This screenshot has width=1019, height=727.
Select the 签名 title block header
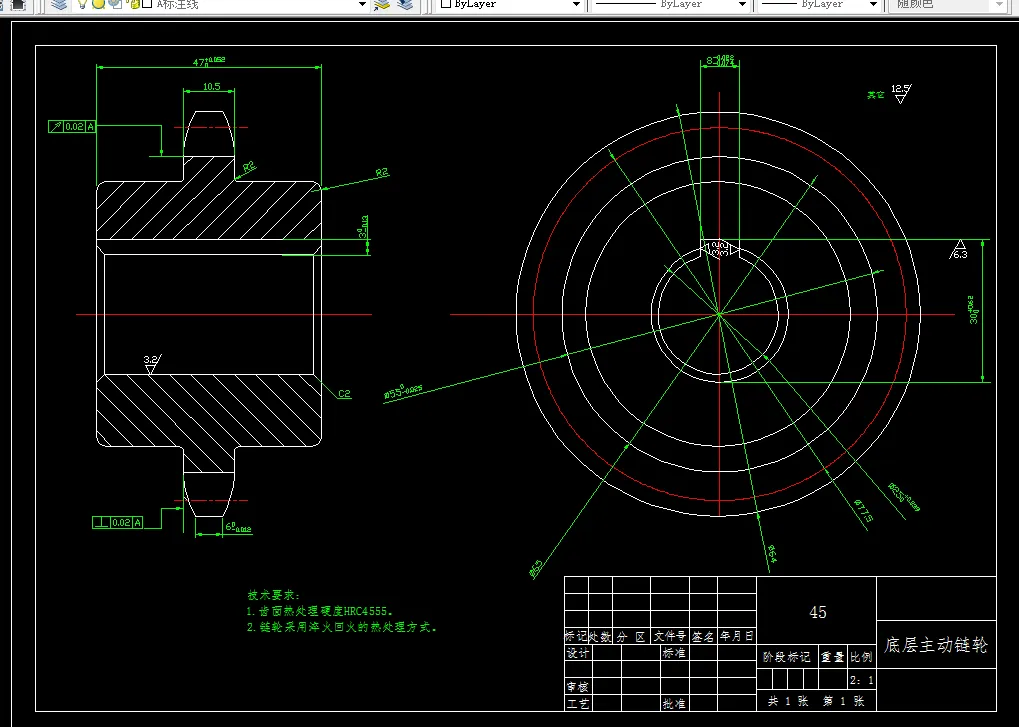[703, 637]
